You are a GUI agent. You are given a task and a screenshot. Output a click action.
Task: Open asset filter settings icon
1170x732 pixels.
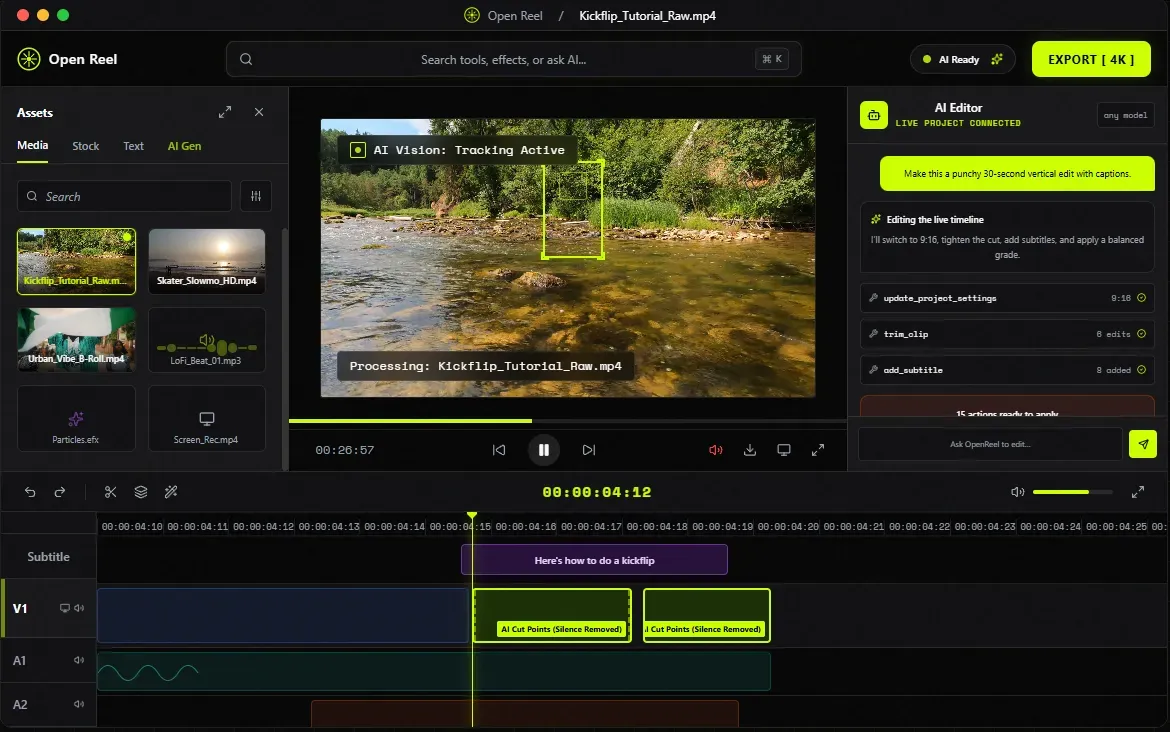pyautogui.click(x=256, y=196)
